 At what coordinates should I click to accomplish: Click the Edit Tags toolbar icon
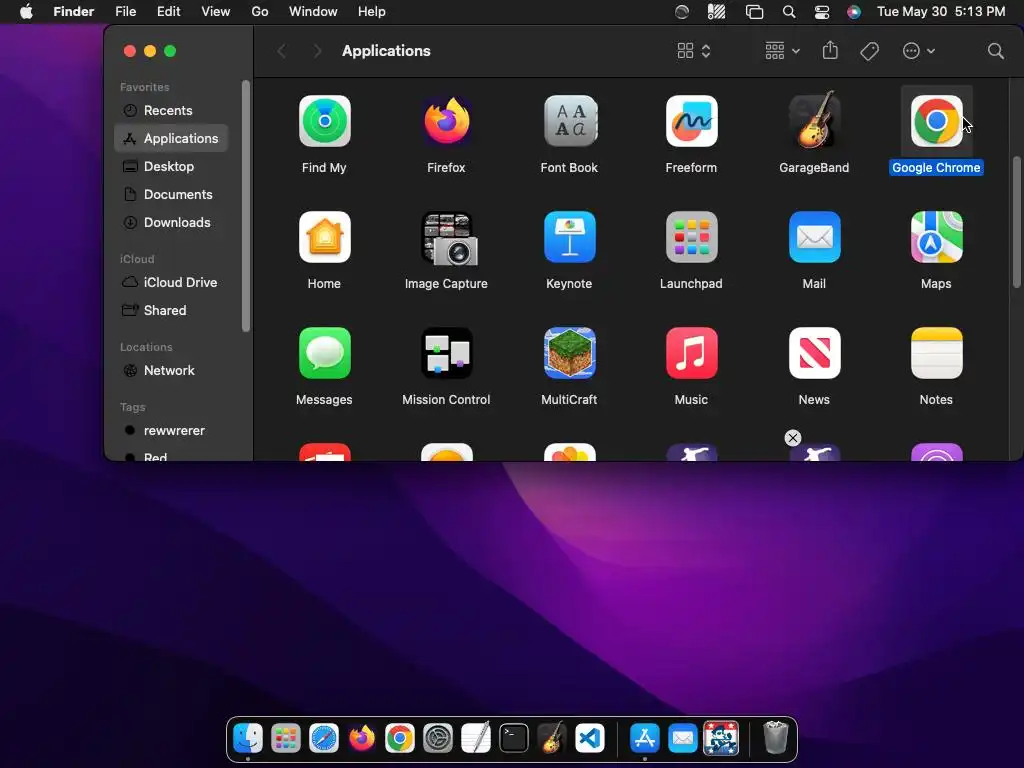point(869,51)
